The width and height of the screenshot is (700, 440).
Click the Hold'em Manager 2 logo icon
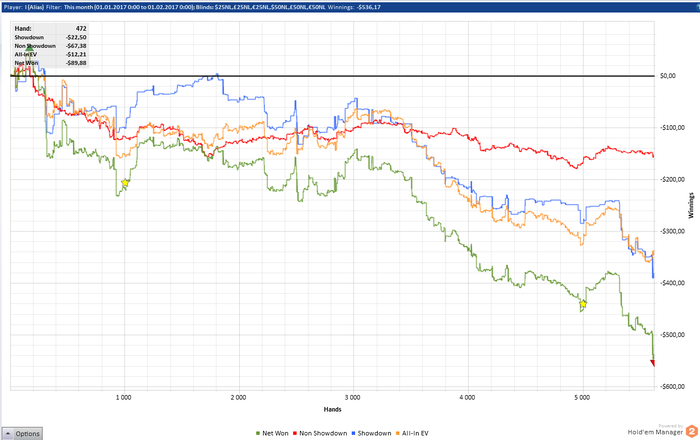click(692, 431)
